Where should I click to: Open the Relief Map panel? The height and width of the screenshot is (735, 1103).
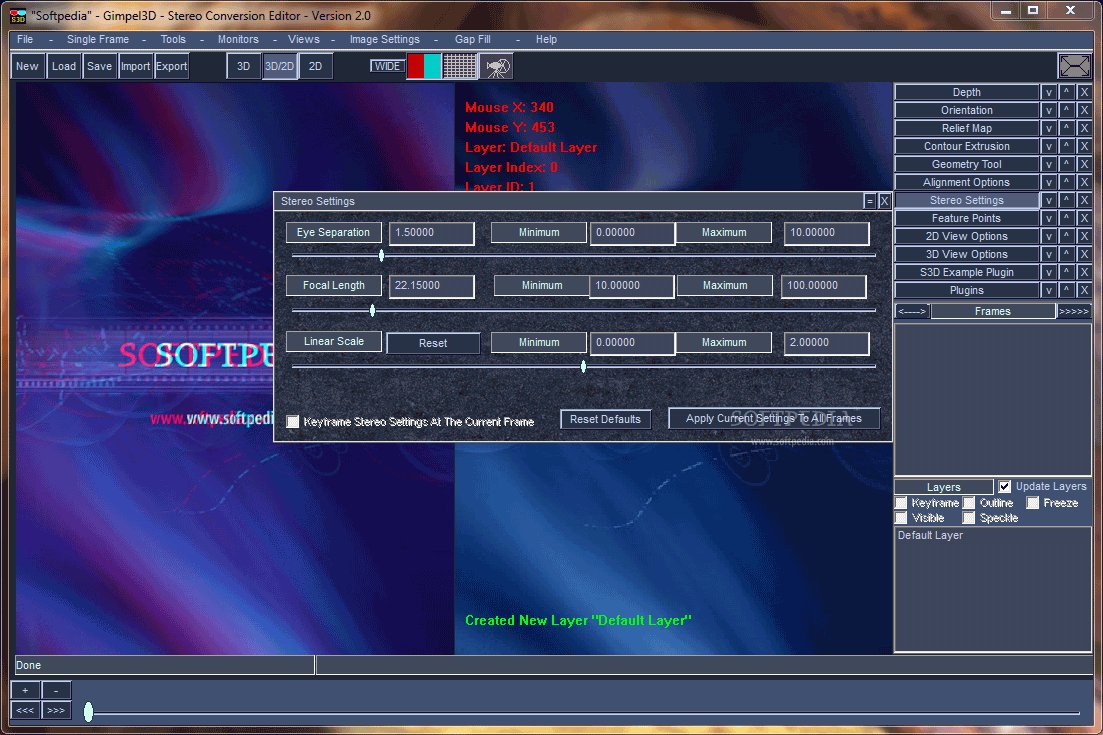point(967,128)
